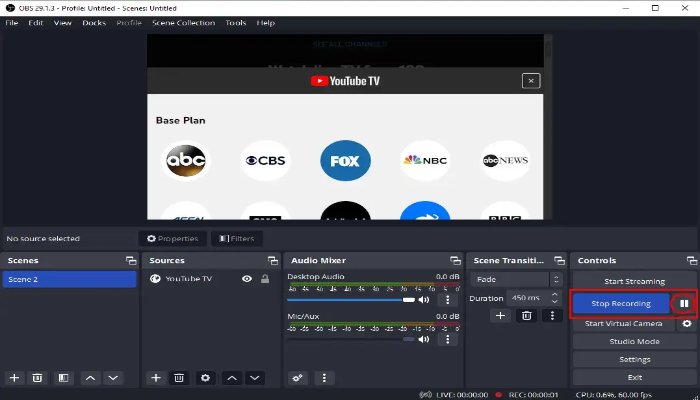Open source Filters button above docks

coord(237,239)
